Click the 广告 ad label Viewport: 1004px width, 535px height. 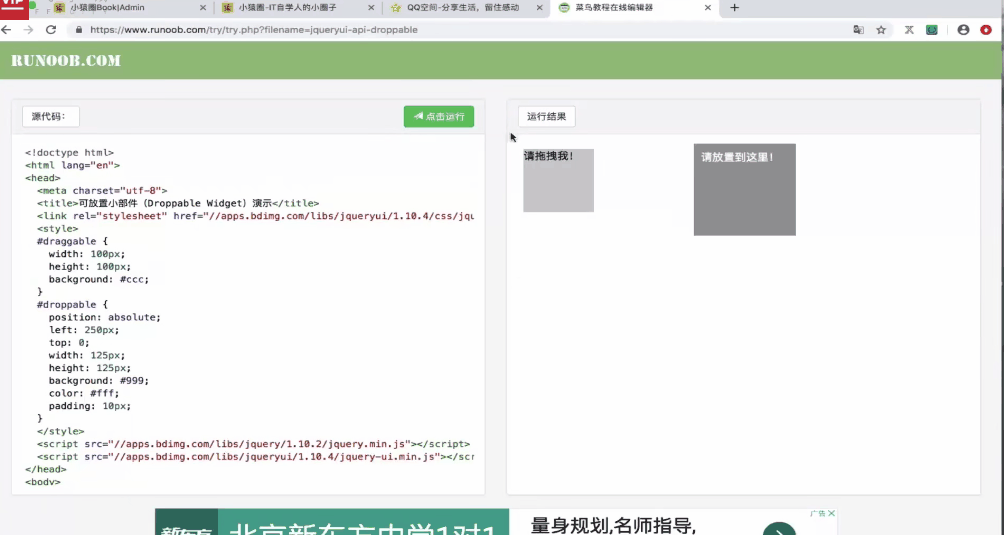pyautogui.click(x=818, y=513)
